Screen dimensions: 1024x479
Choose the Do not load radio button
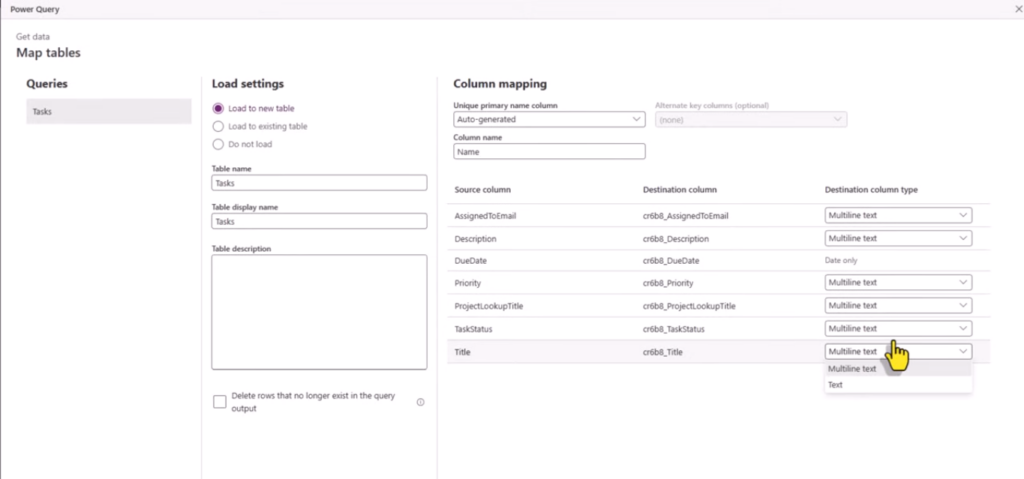pos(218,144)
